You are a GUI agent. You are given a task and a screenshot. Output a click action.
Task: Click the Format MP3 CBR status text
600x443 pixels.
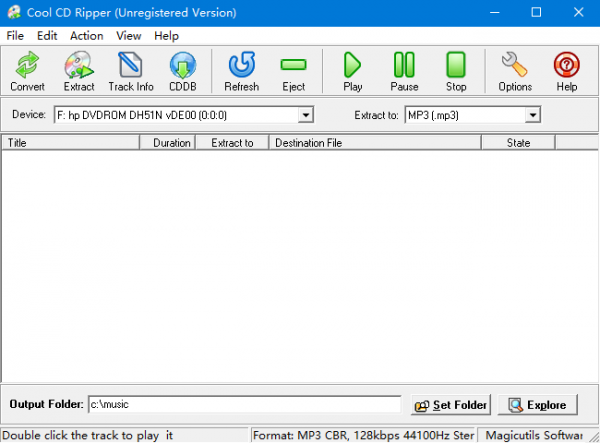click(x=363, y=435)
